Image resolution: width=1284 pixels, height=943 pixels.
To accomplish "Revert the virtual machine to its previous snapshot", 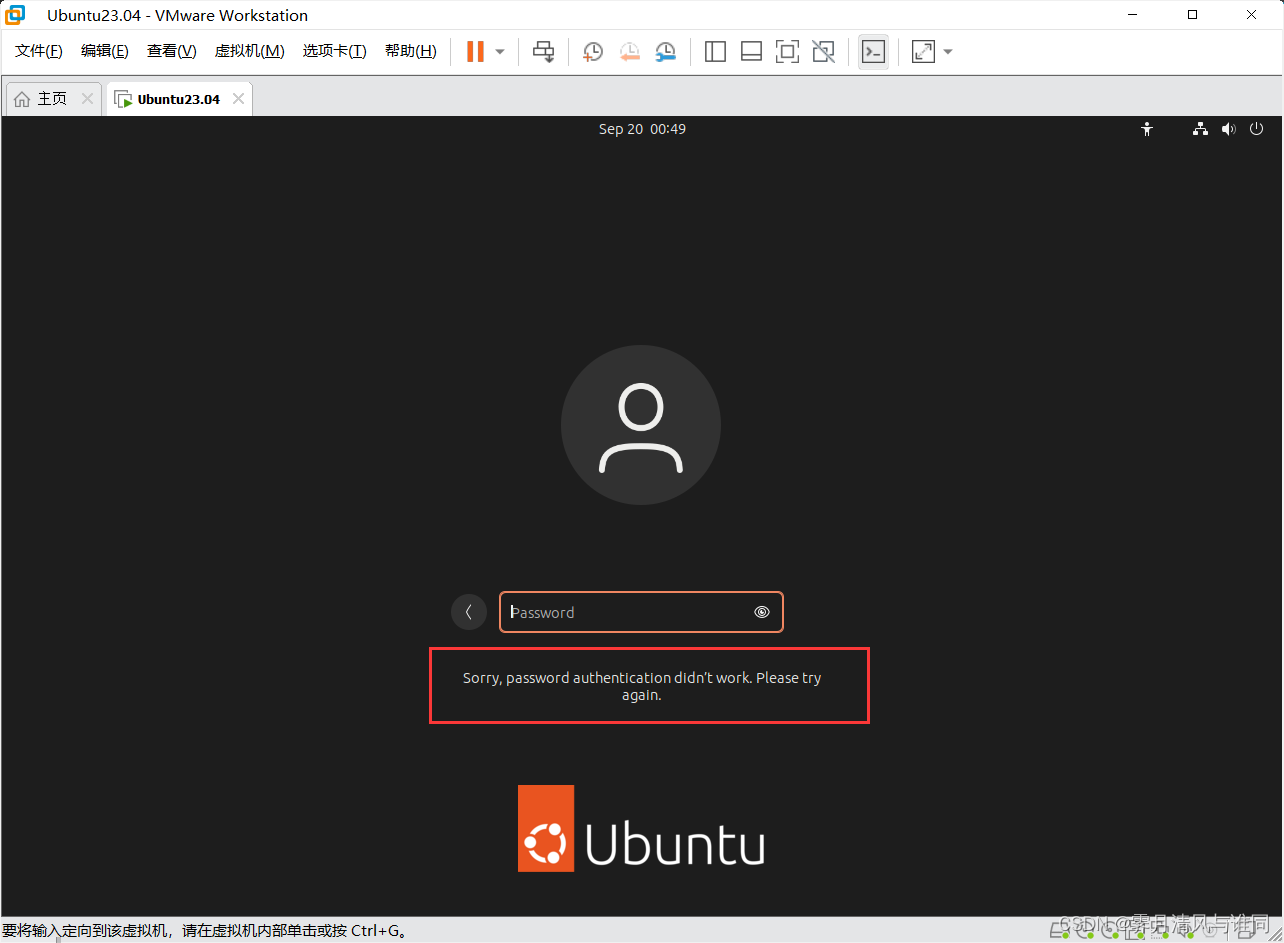I will [x=629, y=51].
